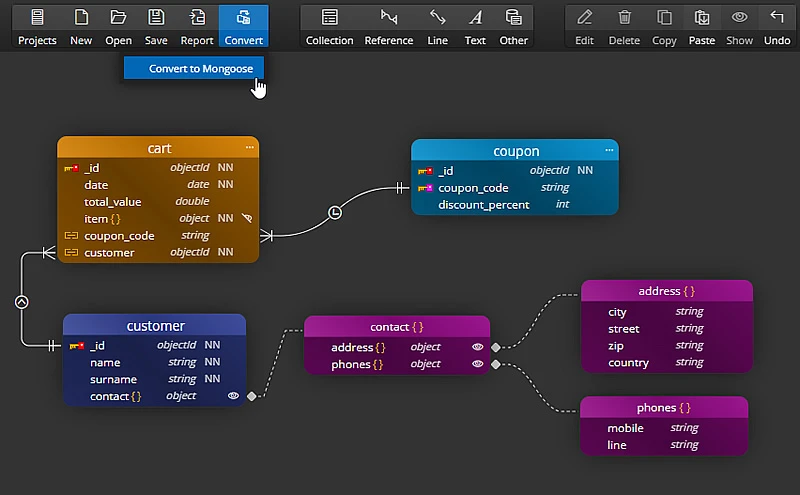
Task: Select the coupon collection header
Action: (515, 151)
